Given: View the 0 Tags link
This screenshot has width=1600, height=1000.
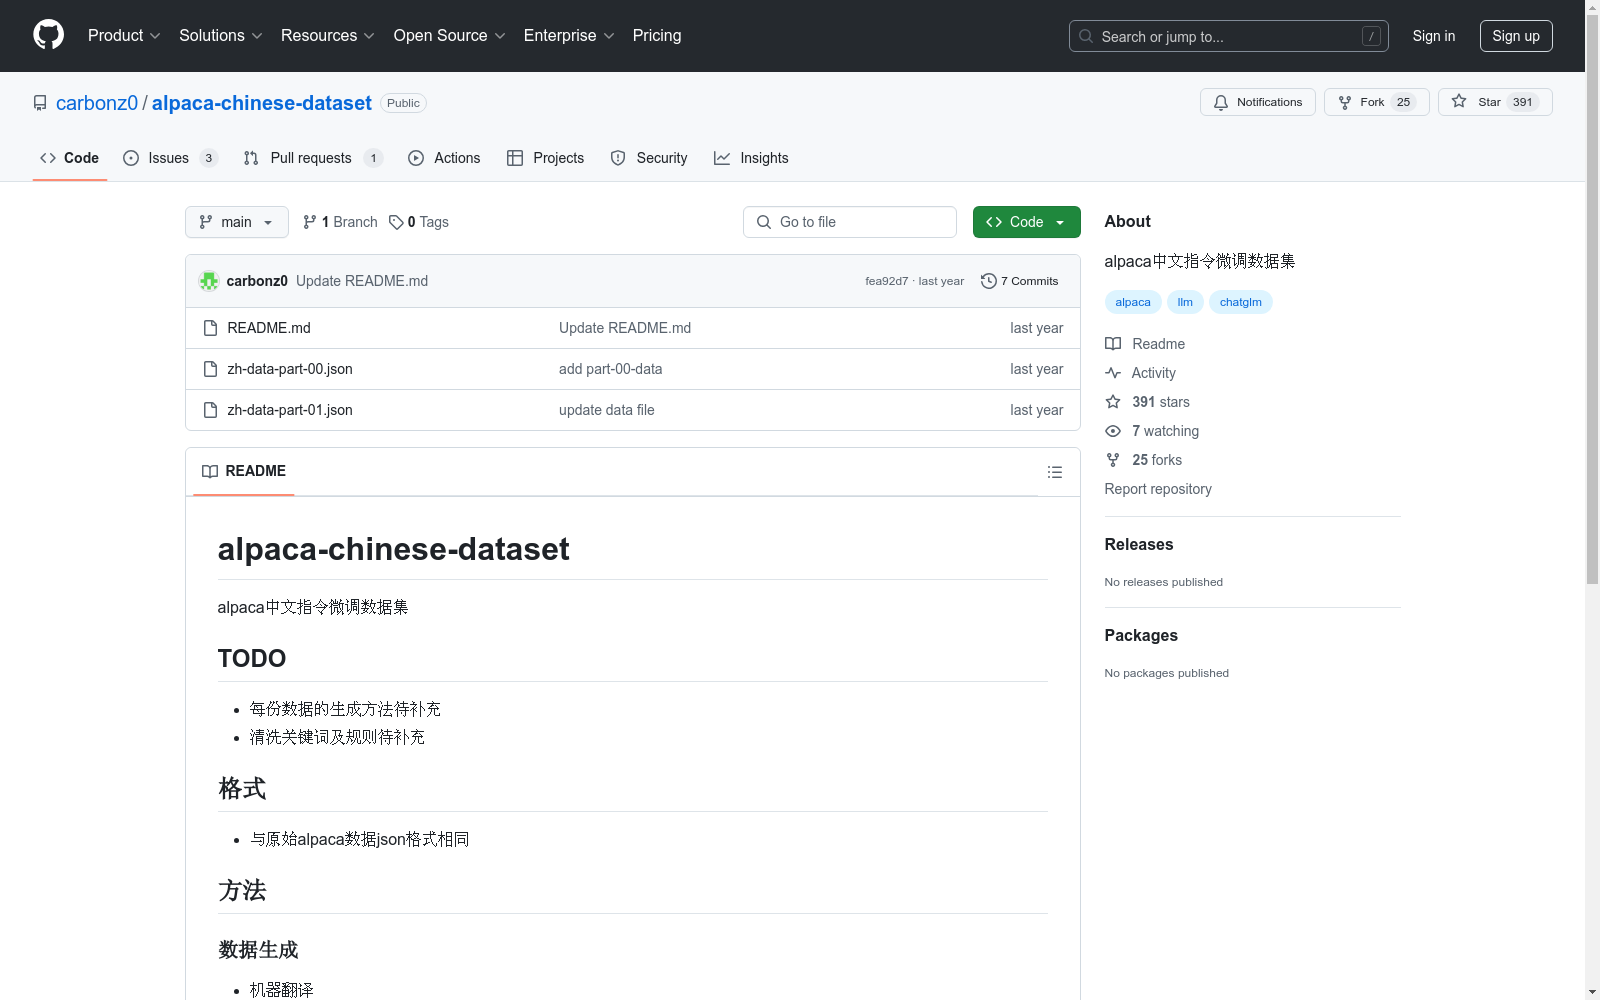Looking at the screenshot, I should click(419, 222).
